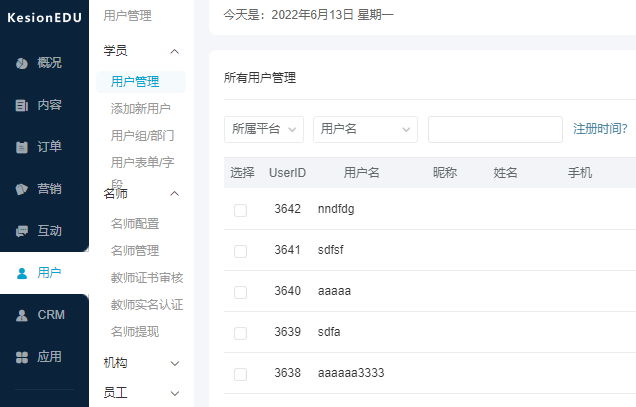
Task: Click the search keyword input field
Action: coord(495,129)
